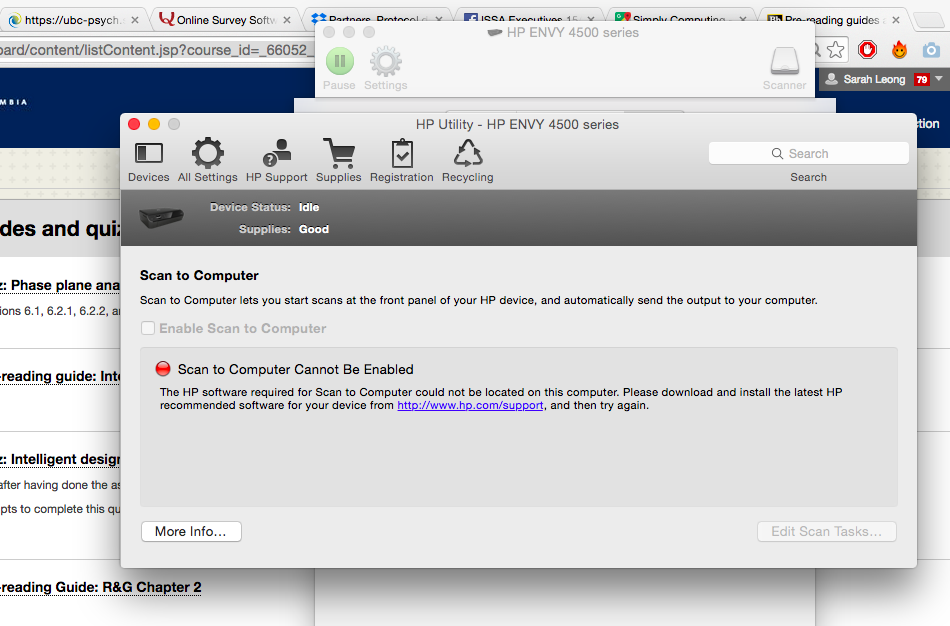This screenshot has width=950, height=626.
Task: Close the ubc-psych browser tab
Action: click(135, 20)
